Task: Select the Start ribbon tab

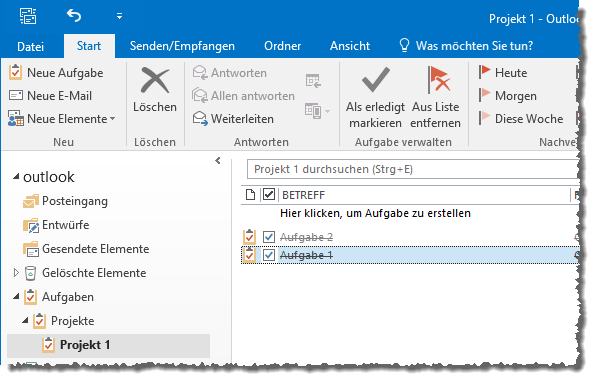Action: (x=89, y=46)
